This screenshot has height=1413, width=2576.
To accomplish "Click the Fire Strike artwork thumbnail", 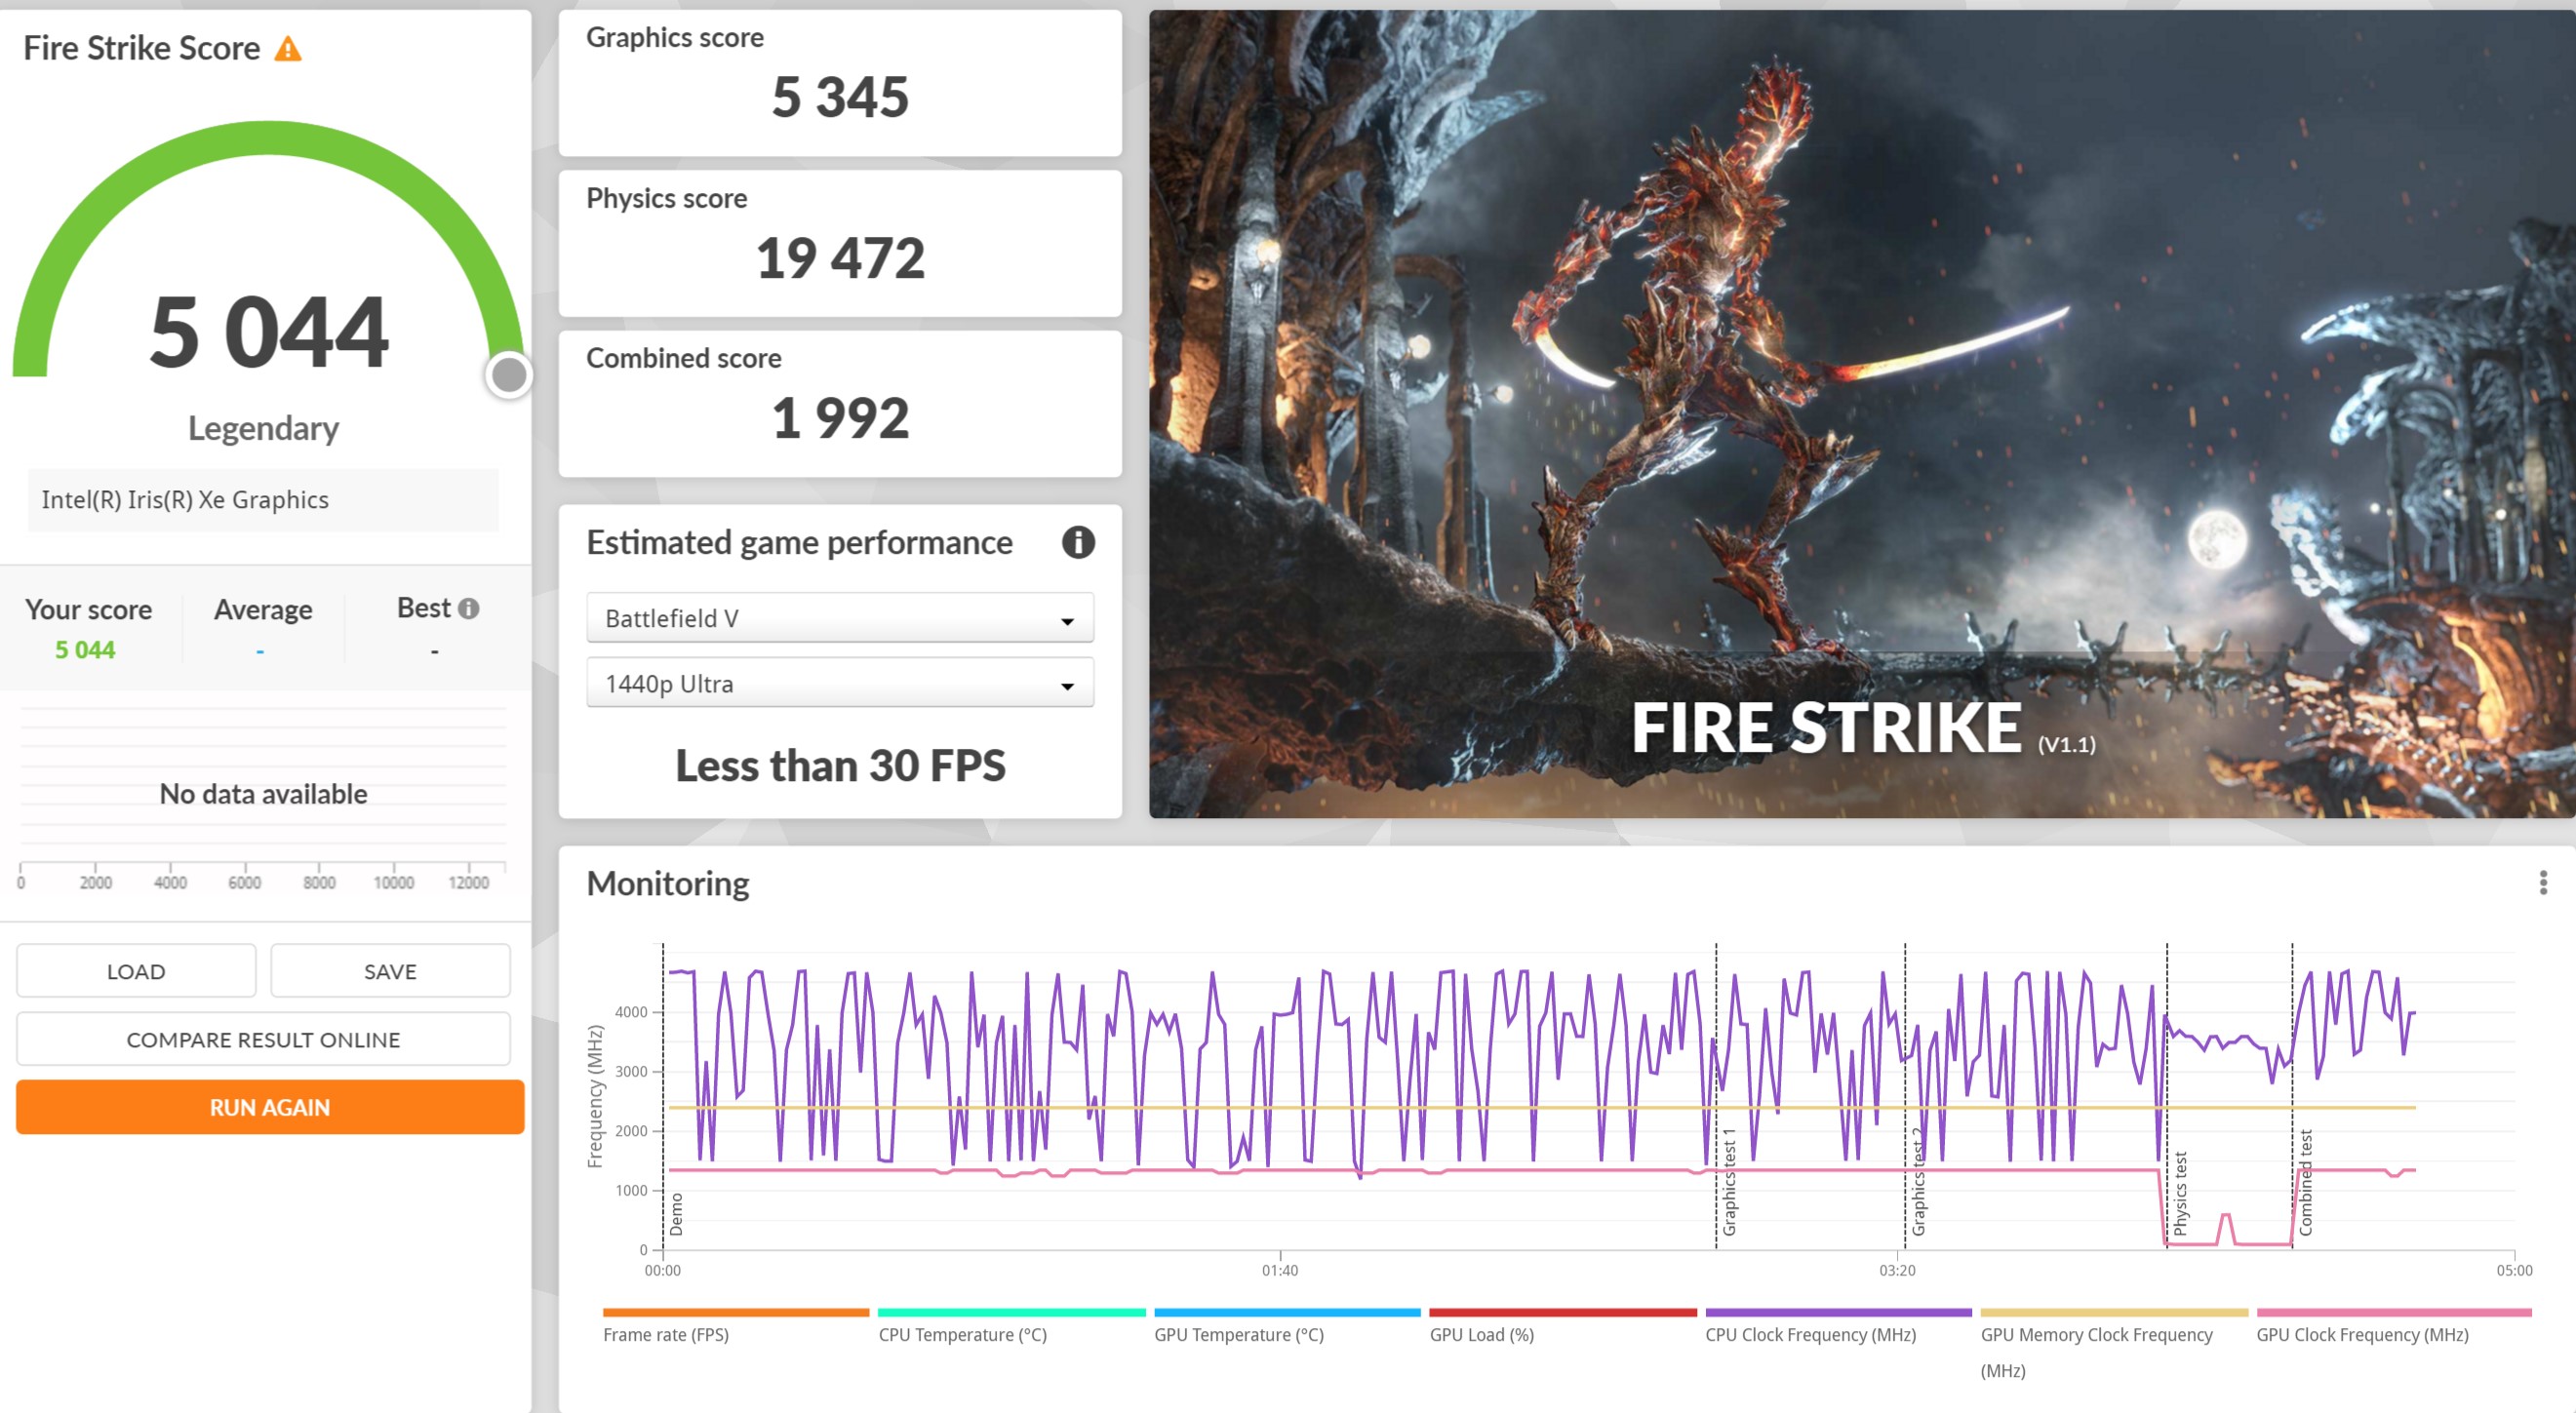I will 1861,414.
